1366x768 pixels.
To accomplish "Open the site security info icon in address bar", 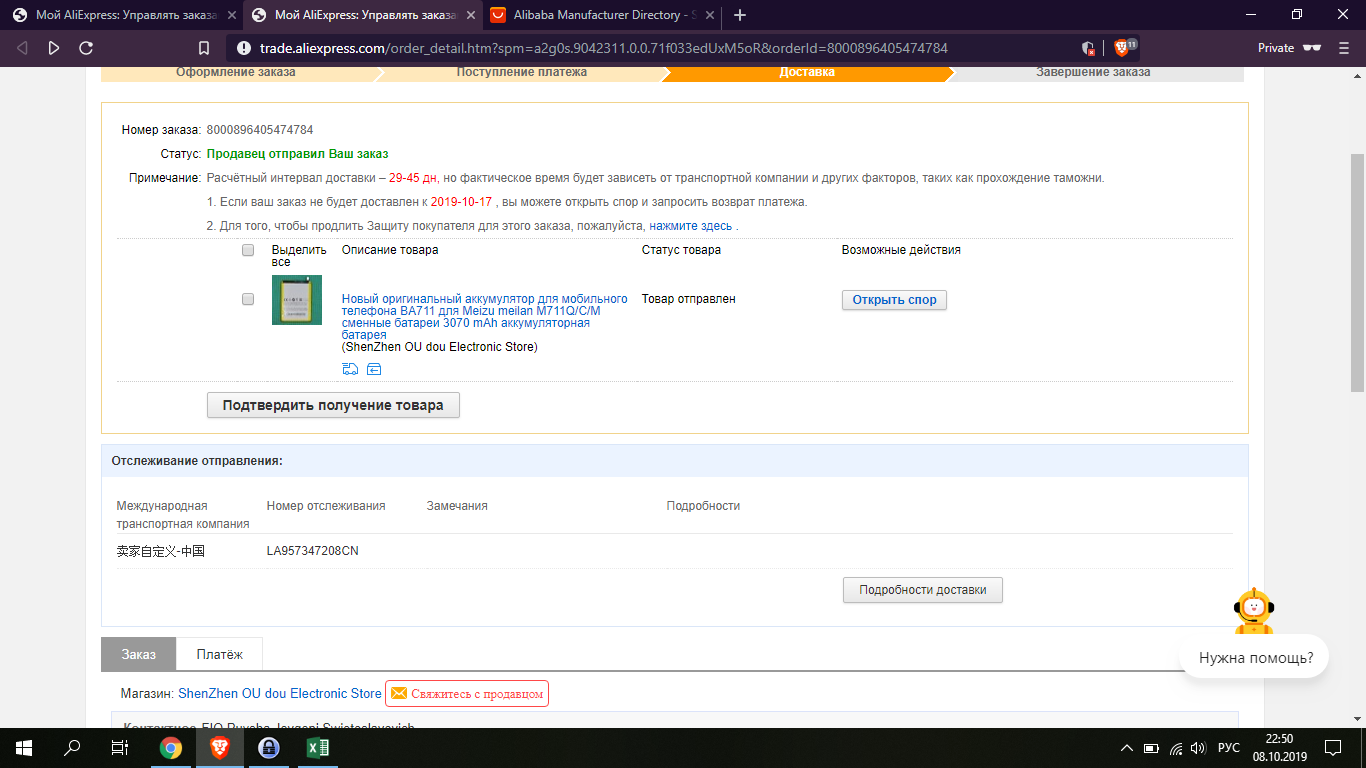I will [244, 48].
